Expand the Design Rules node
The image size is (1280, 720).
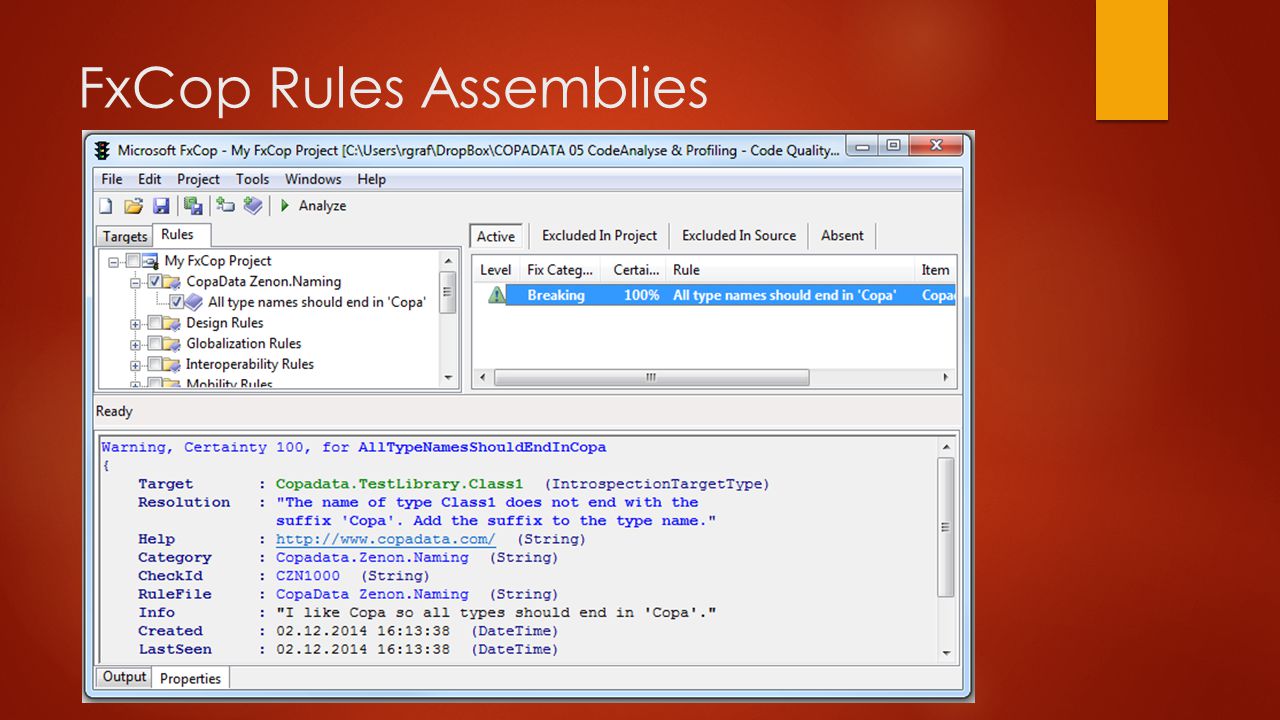pos(136,323)
